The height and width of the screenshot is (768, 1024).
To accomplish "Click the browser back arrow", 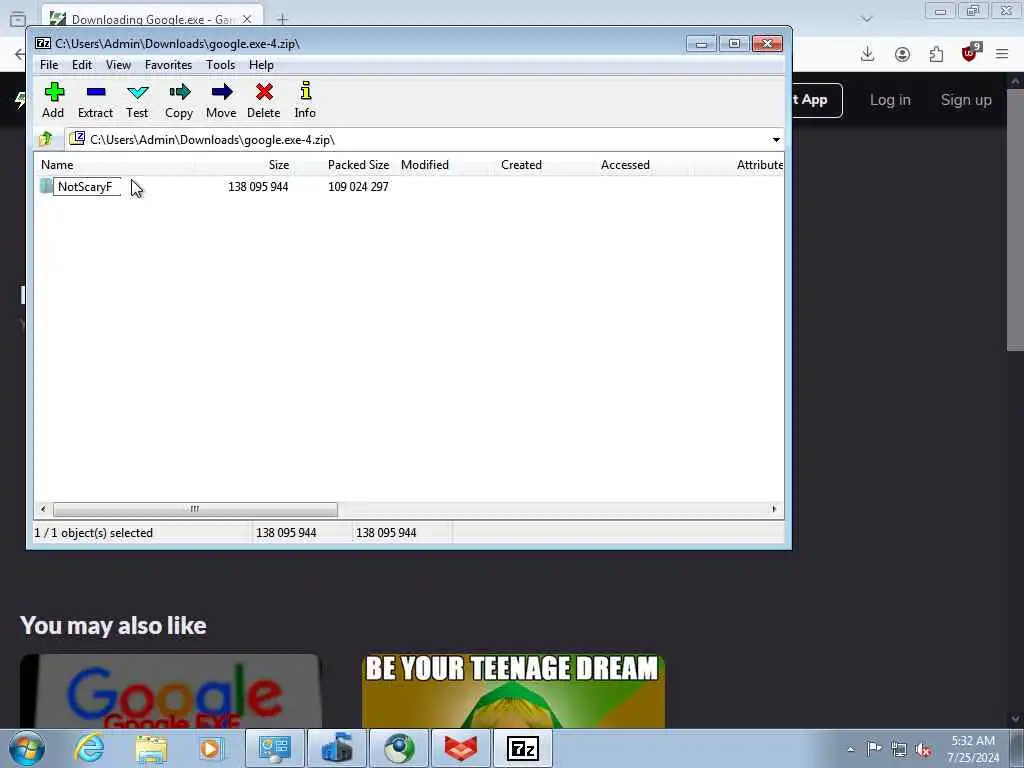I will pyautogui.click(x=20, y=54).
